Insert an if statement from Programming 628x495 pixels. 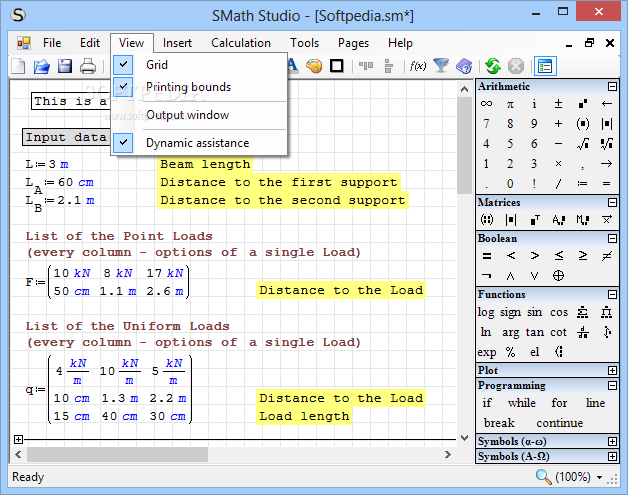(x=487, y=403)
